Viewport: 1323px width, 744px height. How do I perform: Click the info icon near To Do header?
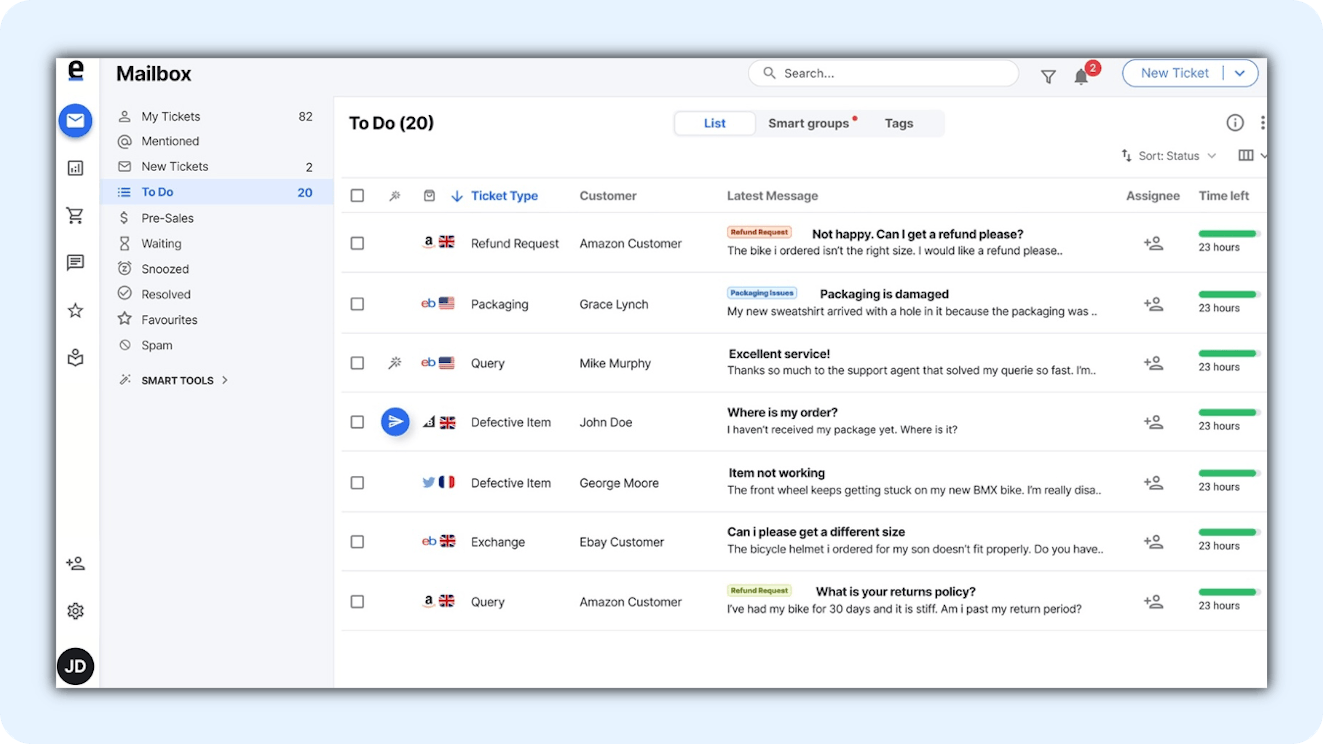point(1235,123)
